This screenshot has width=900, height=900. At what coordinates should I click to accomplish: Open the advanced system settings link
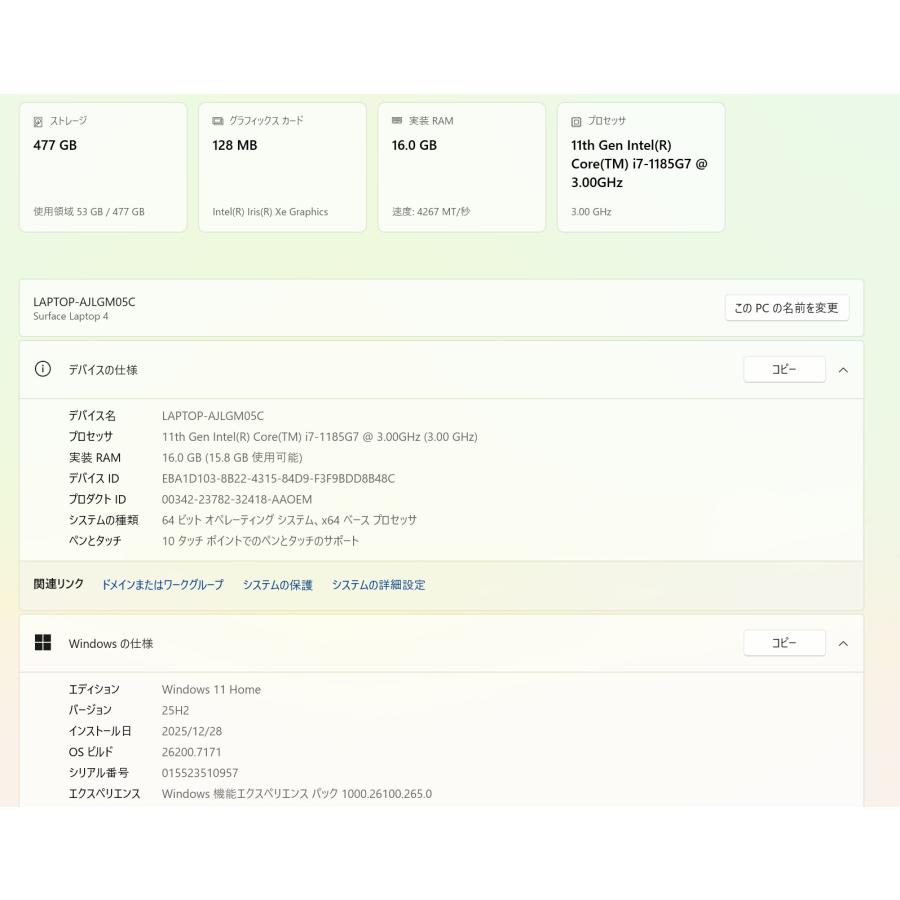coord(378,585)
